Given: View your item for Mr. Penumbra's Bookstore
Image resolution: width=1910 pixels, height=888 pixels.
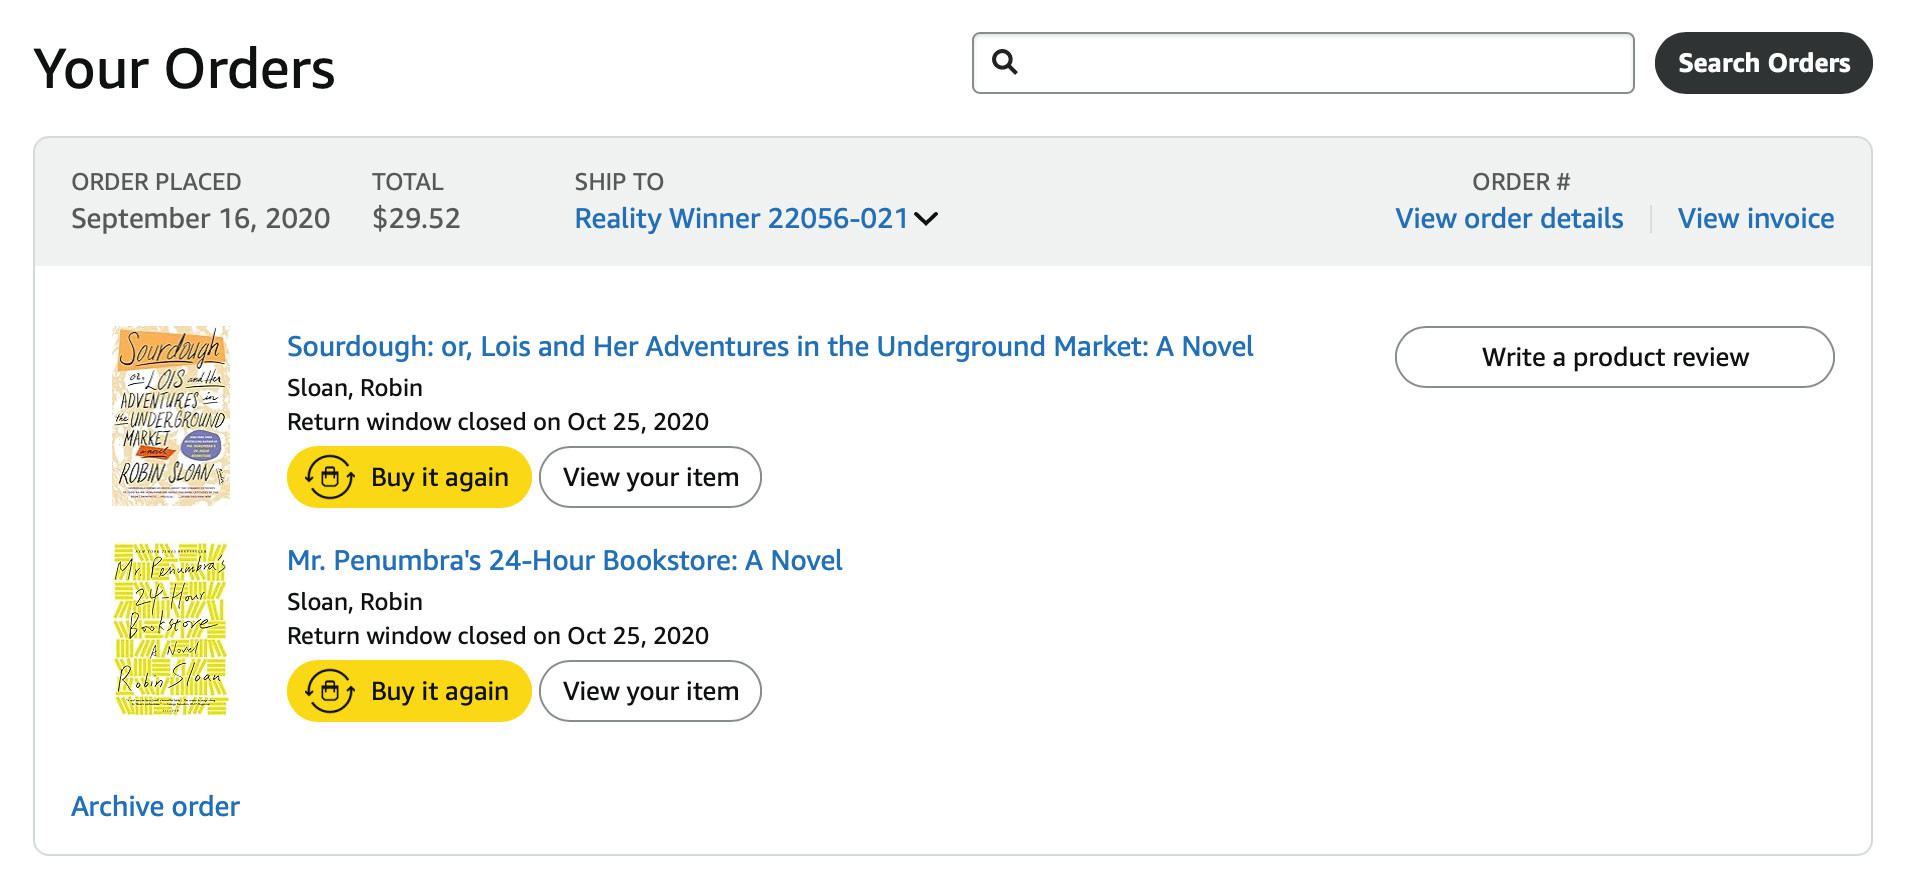Looking at the screenshot, I should 650,691.
